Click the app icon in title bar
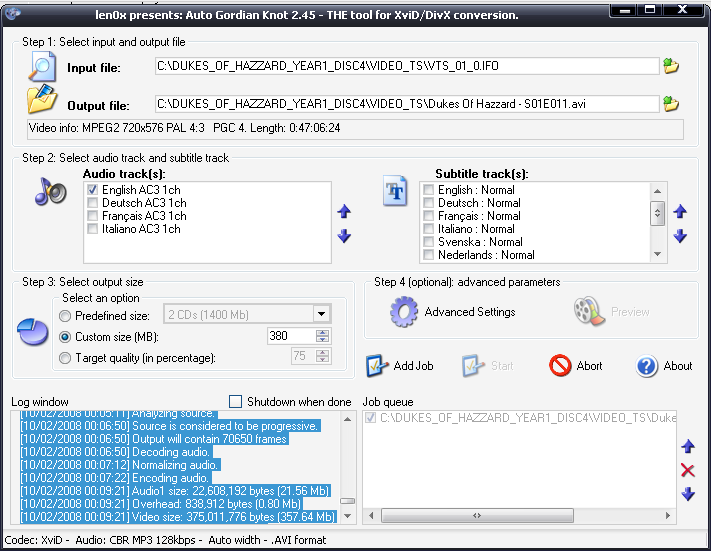This screenshot has width=711, height=551. click(x=12, y=14)
